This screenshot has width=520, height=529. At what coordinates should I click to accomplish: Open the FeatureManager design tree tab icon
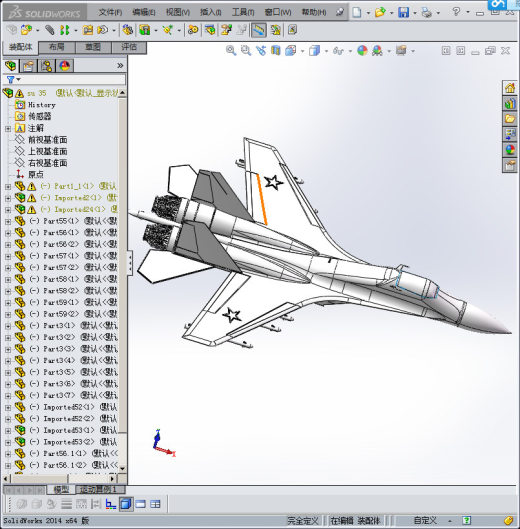tap(11, 66)
